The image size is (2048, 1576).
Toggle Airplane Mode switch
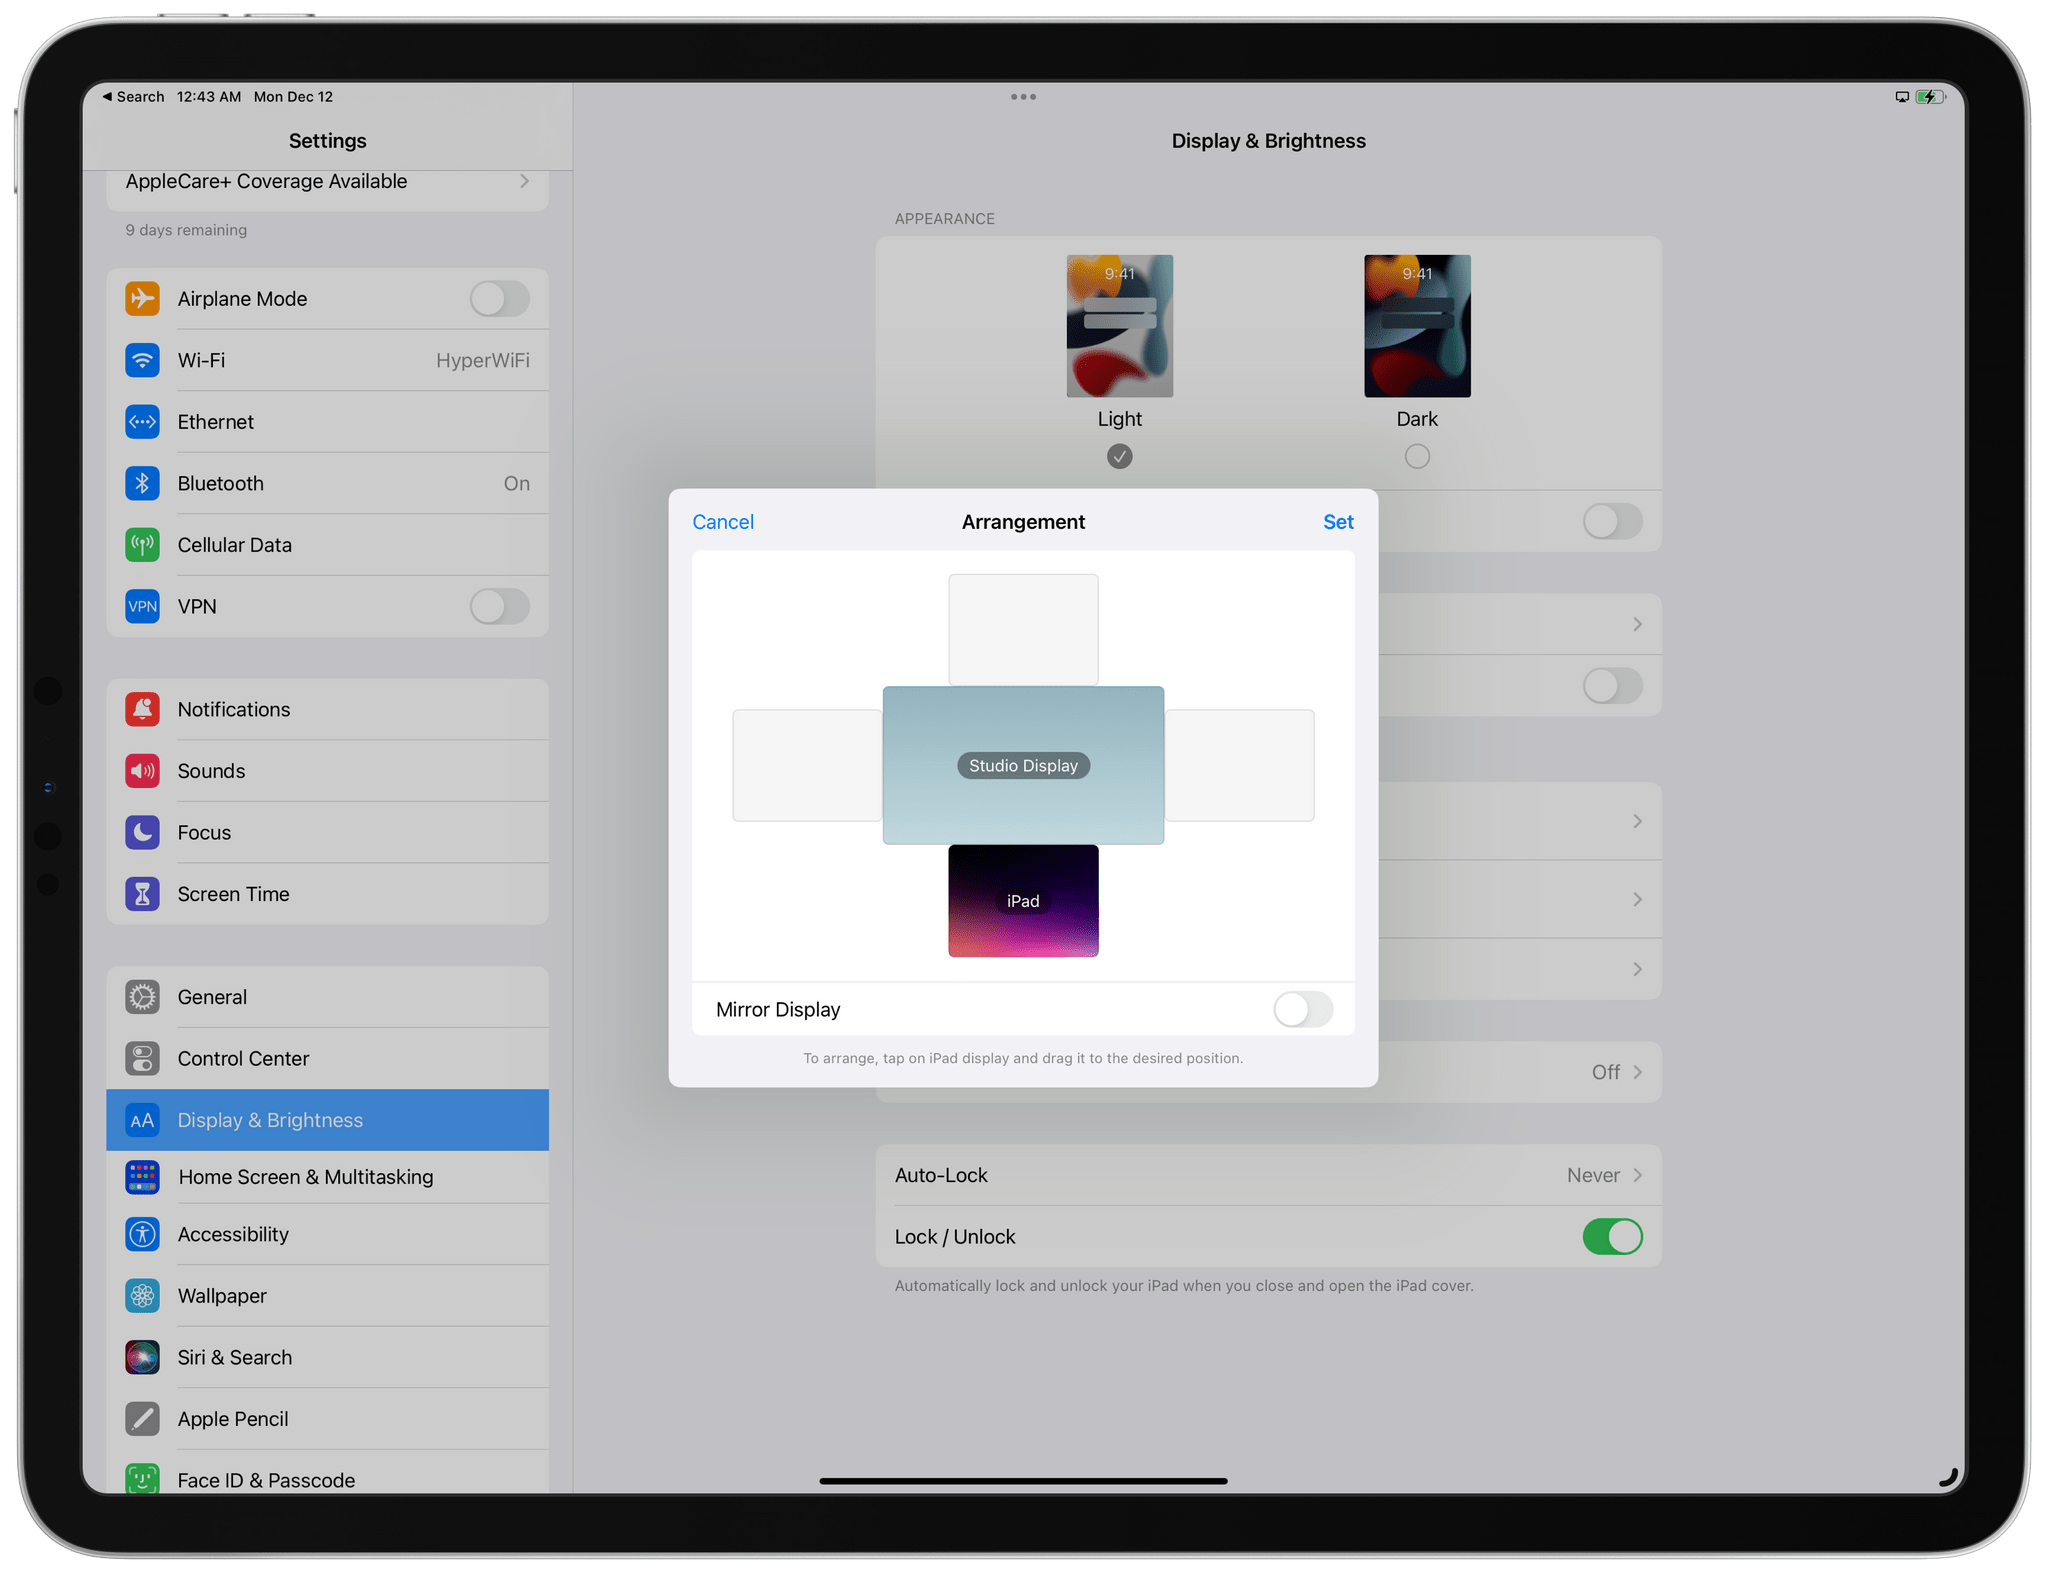coord(500,299)
